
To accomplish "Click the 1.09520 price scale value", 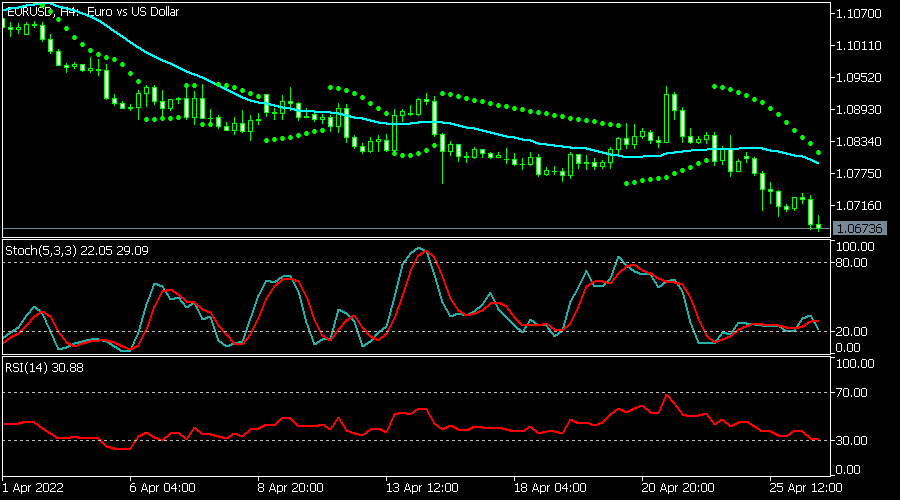I will 859,77.
